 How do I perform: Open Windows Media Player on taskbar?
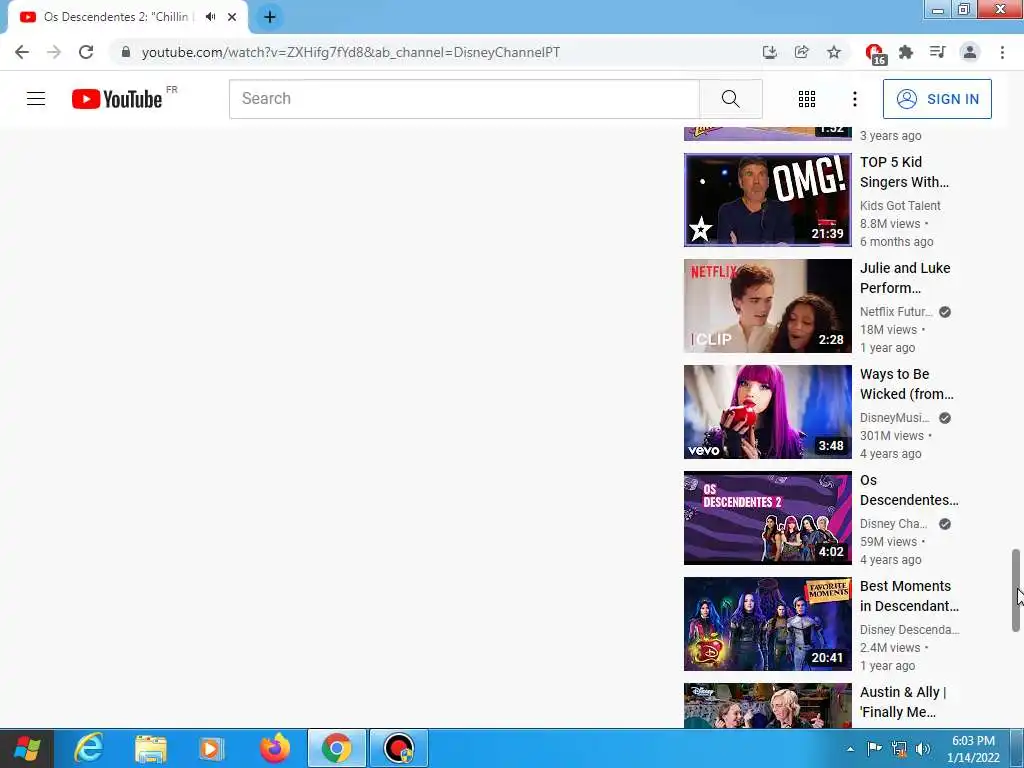[x=212, y=748]
